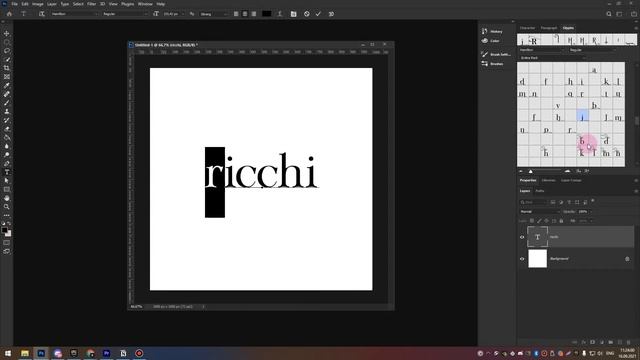This screenshot has height=360, width=640.
Task: Click the text layer thumbnail
Action: (537, 237)
